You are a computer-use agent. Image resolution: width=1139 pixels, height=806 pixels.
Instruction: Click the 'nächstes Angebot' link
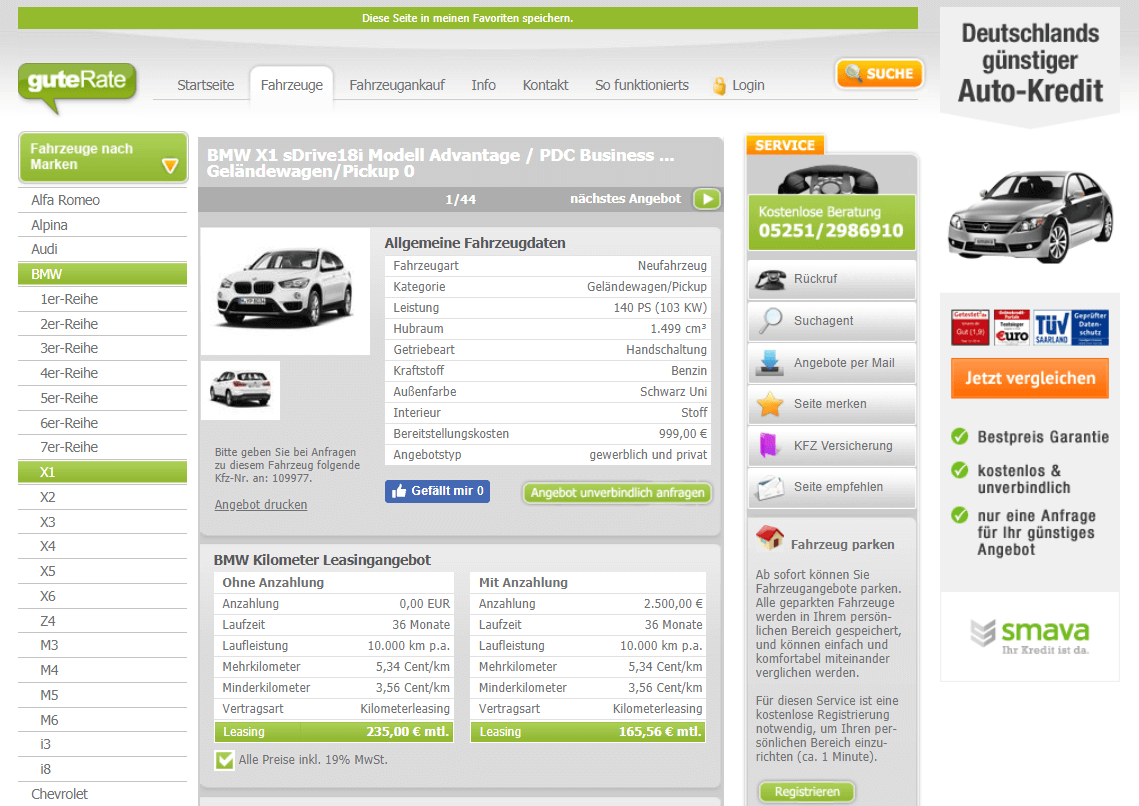[x=625, y=198]
